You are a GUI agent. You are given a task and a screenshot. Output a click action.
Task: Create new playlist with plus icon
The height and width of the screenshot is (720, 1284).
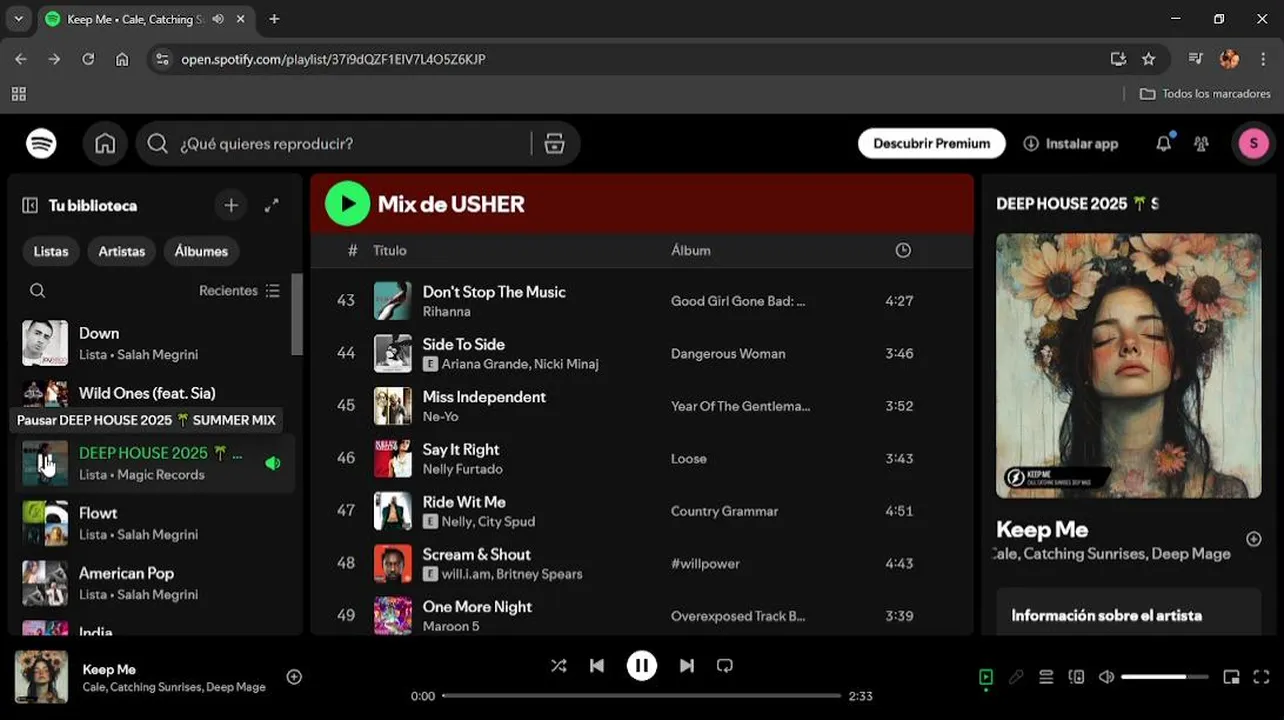click(231, 205)
